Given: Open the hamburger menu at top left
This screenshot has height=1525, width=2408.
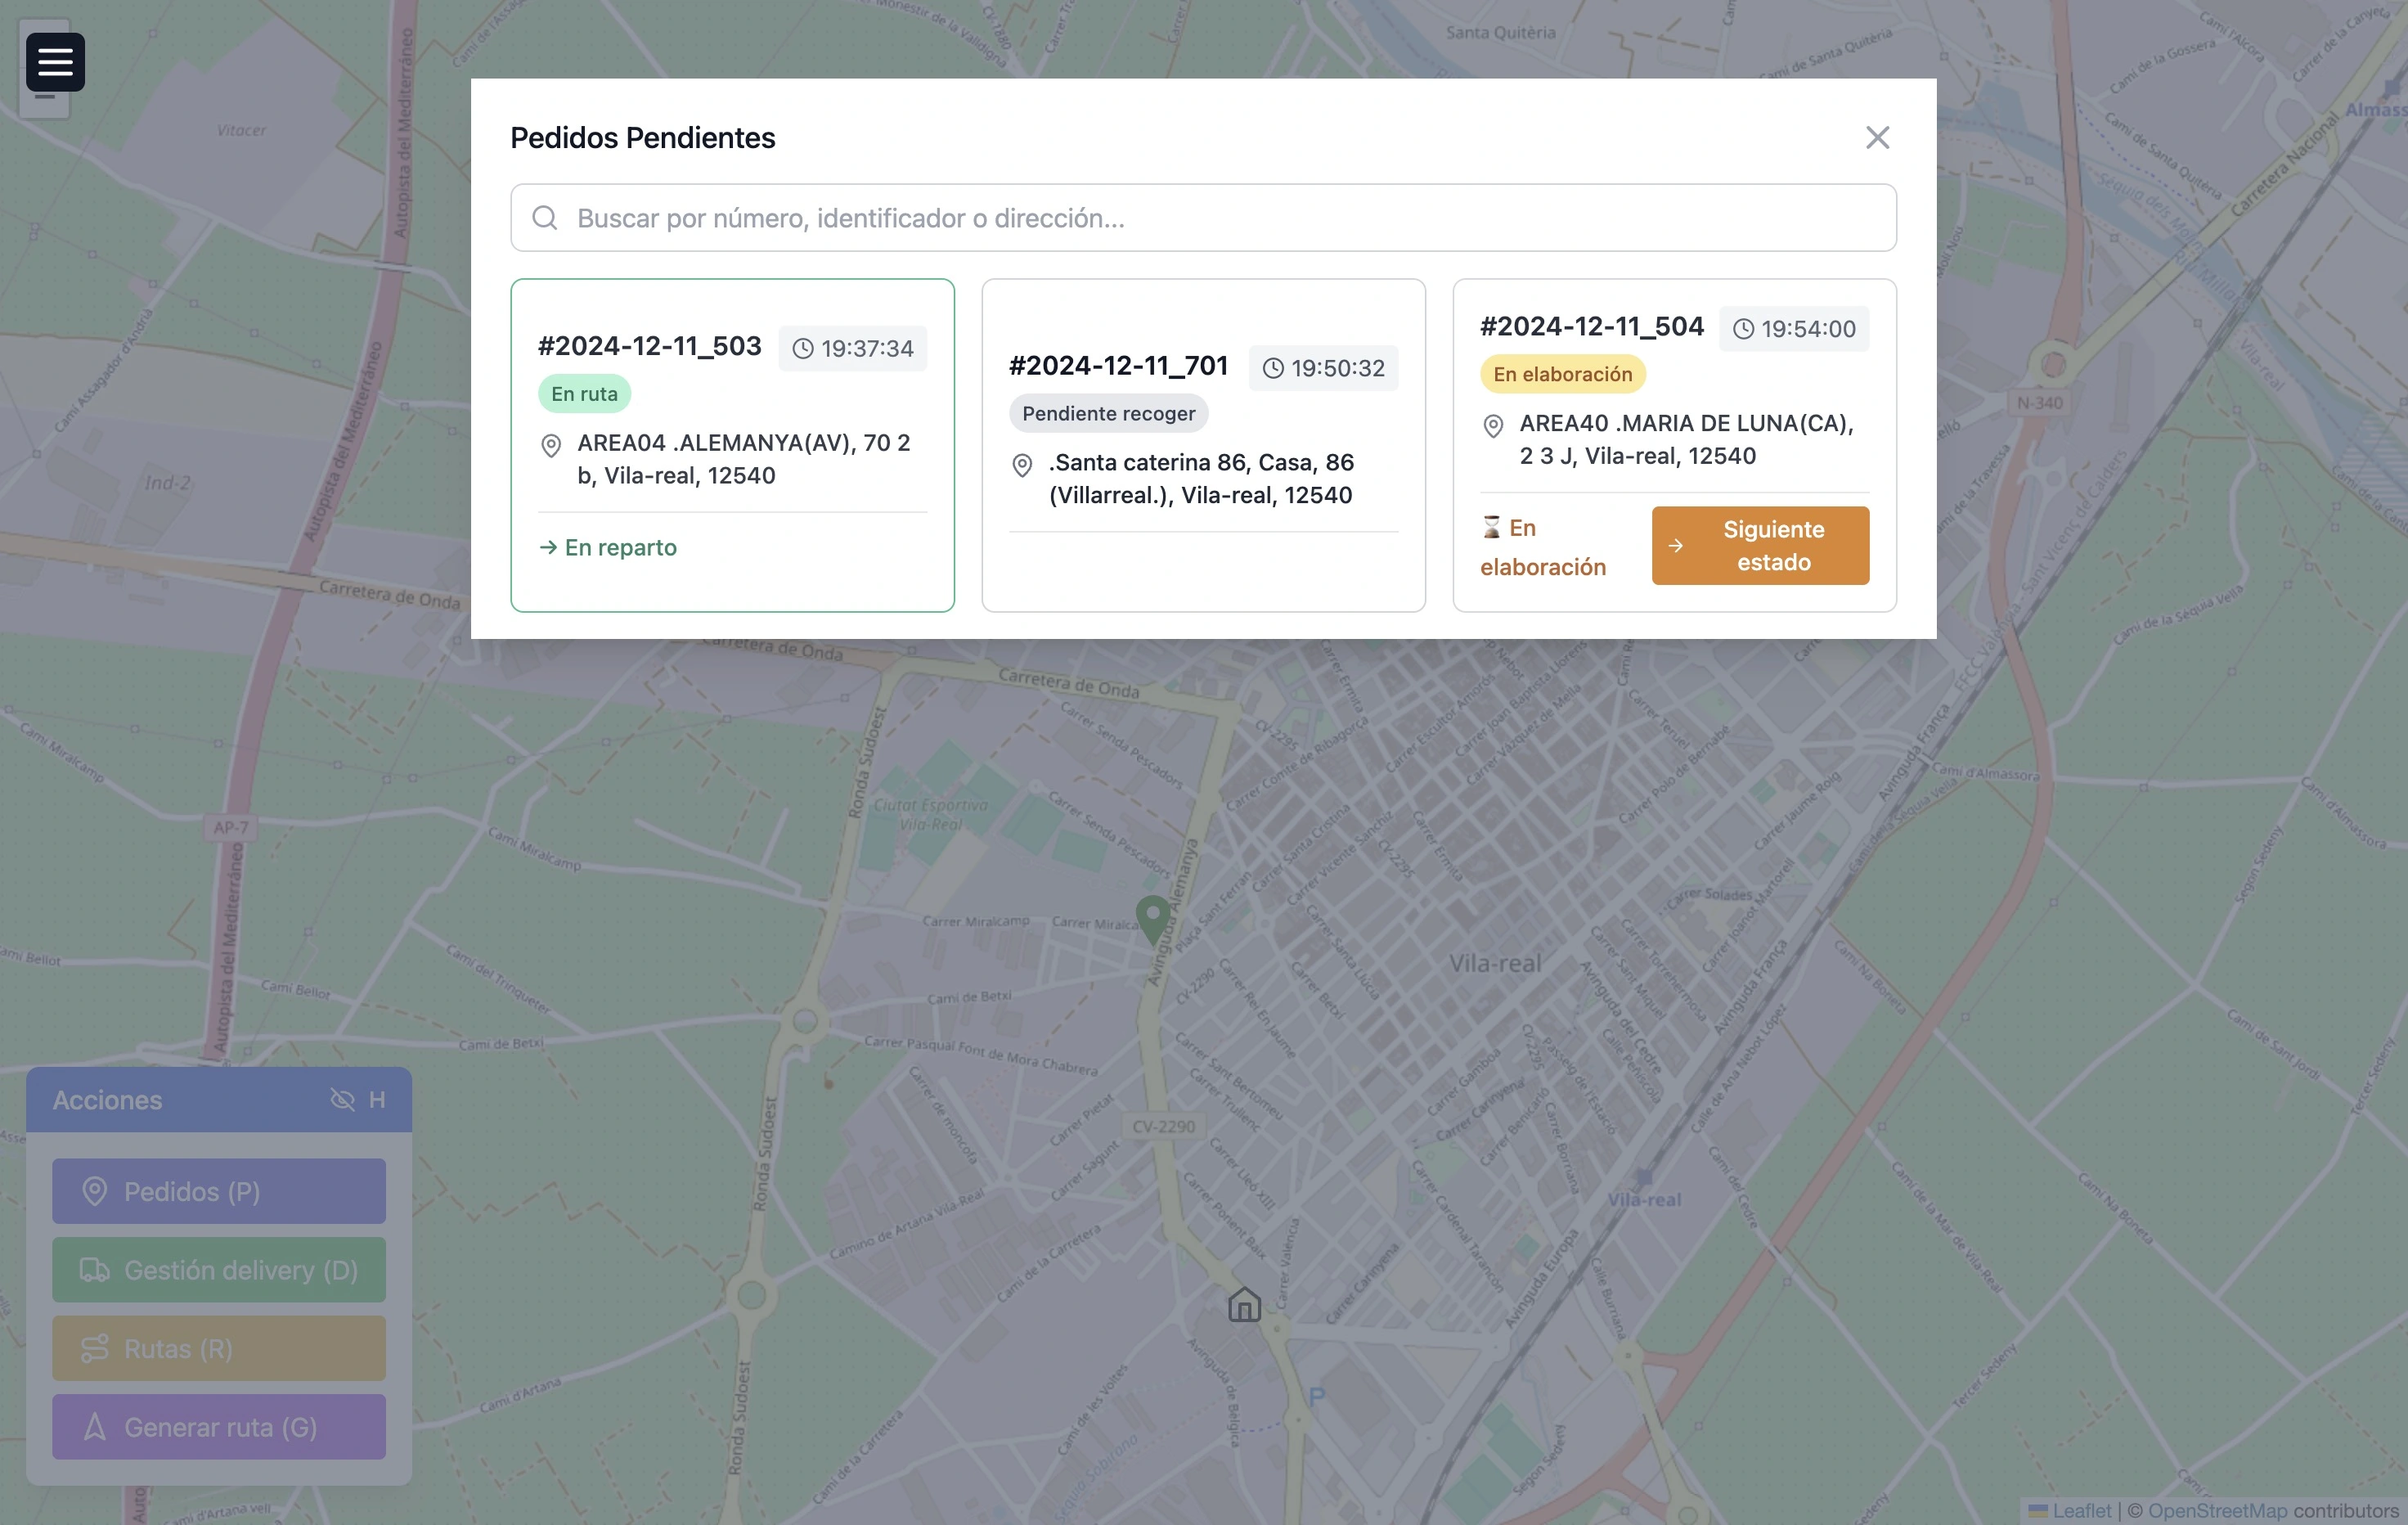Looking at the screenshot, I should [x=55, y=61].
